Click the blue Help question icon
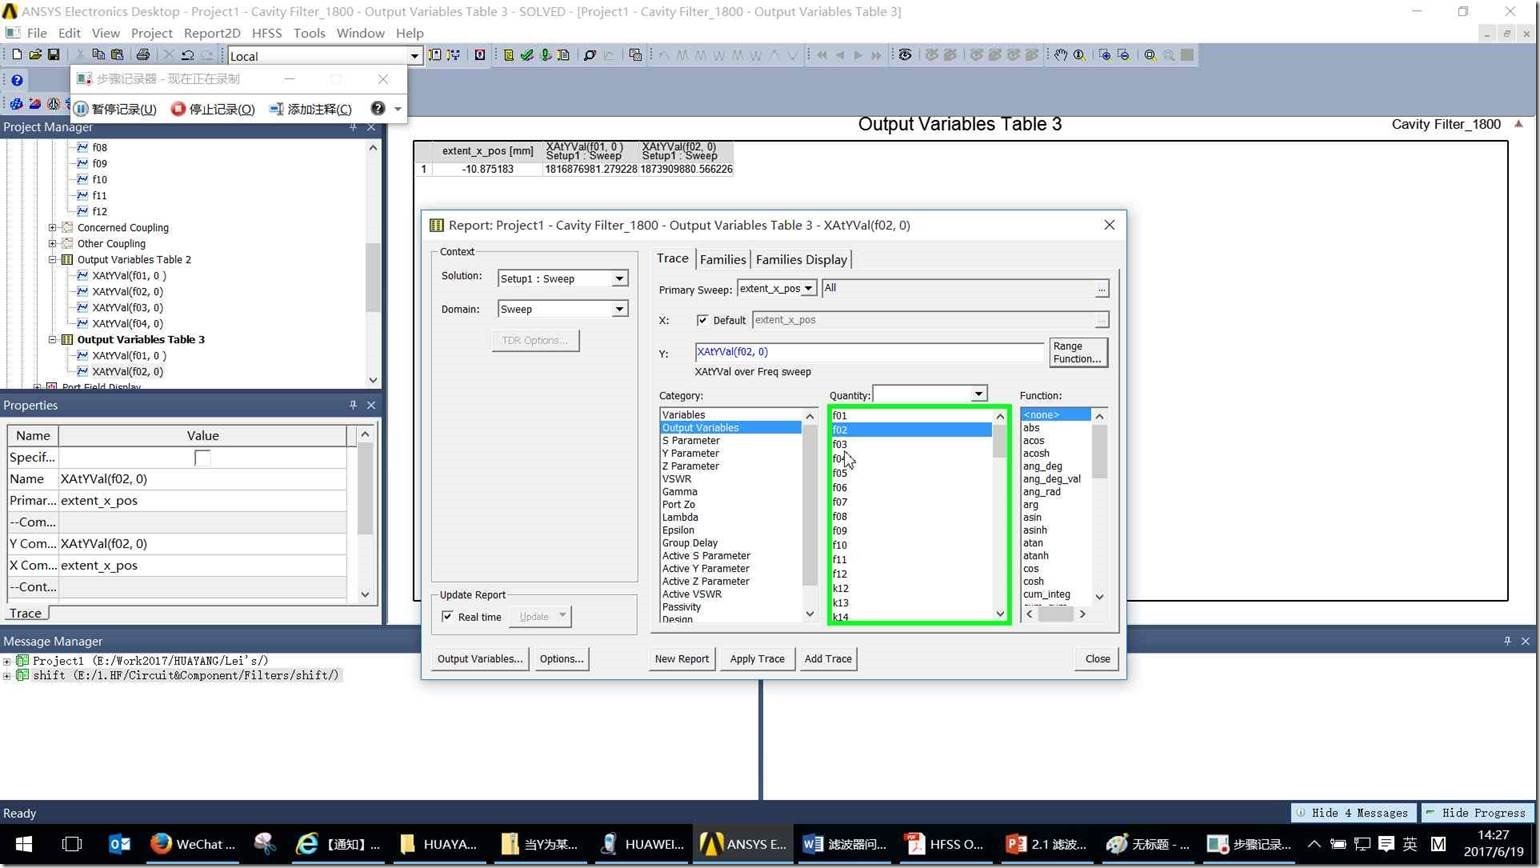The width and height of the screenshot is (1540, 868). [17, 80]
